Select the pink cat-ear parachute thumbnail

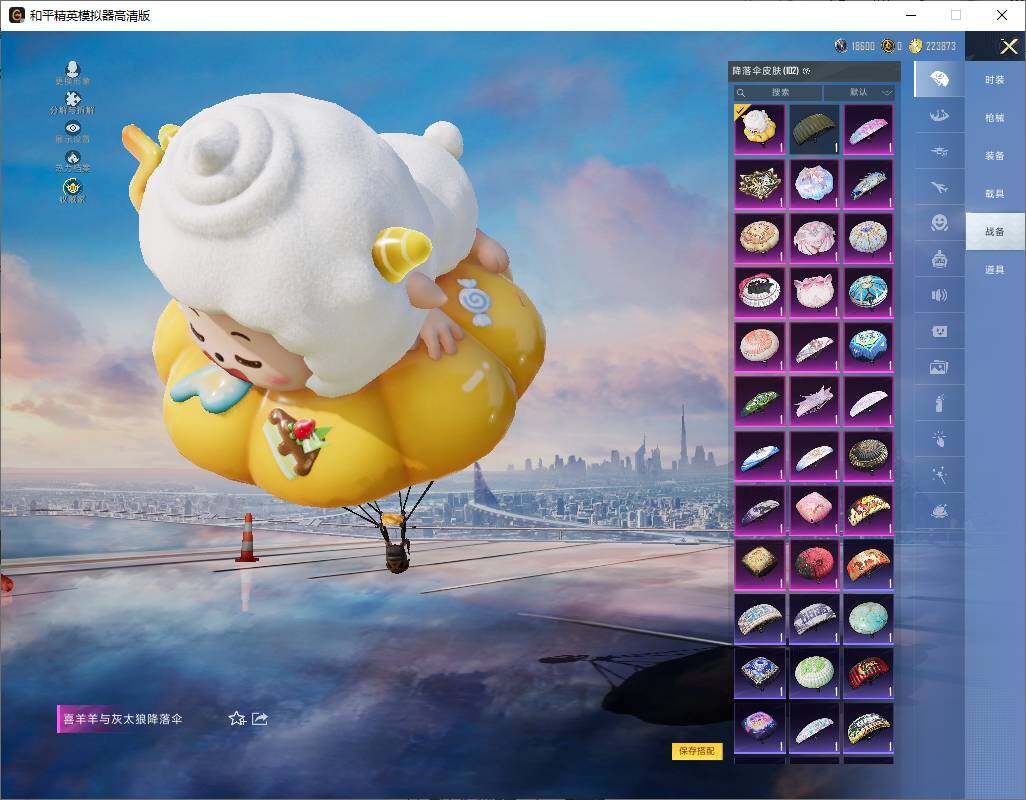pos(814,292)
